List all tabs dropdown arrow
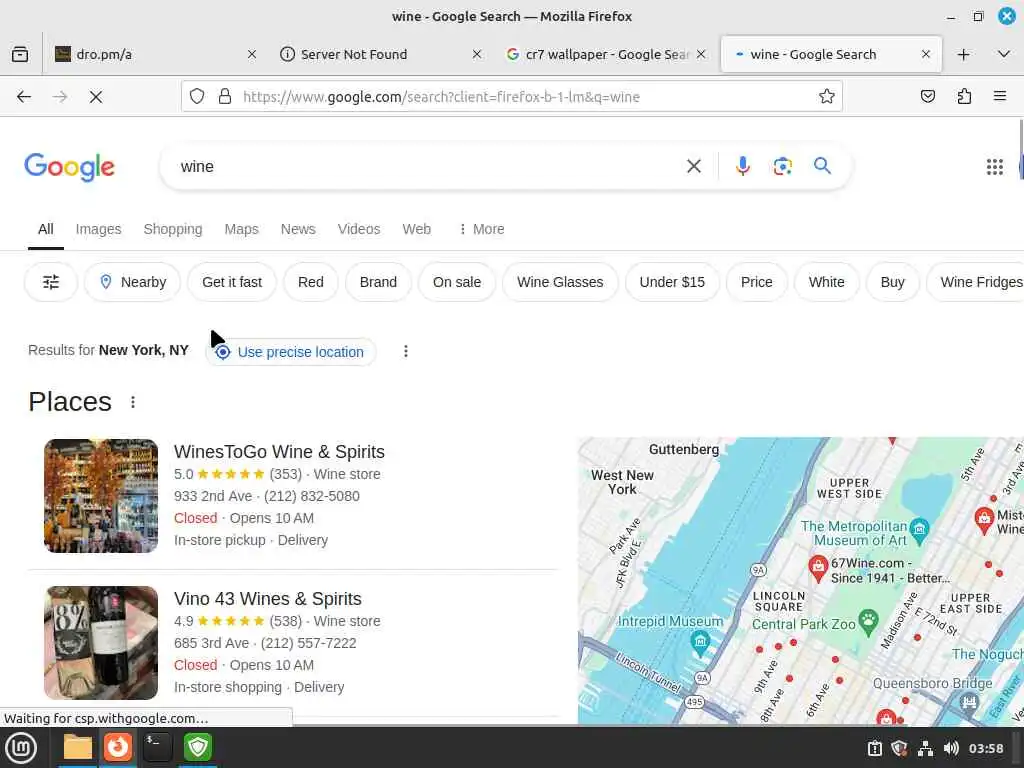Viewport: 1024px width, 768px height. pyautogui.click(x=1004, y=54)
